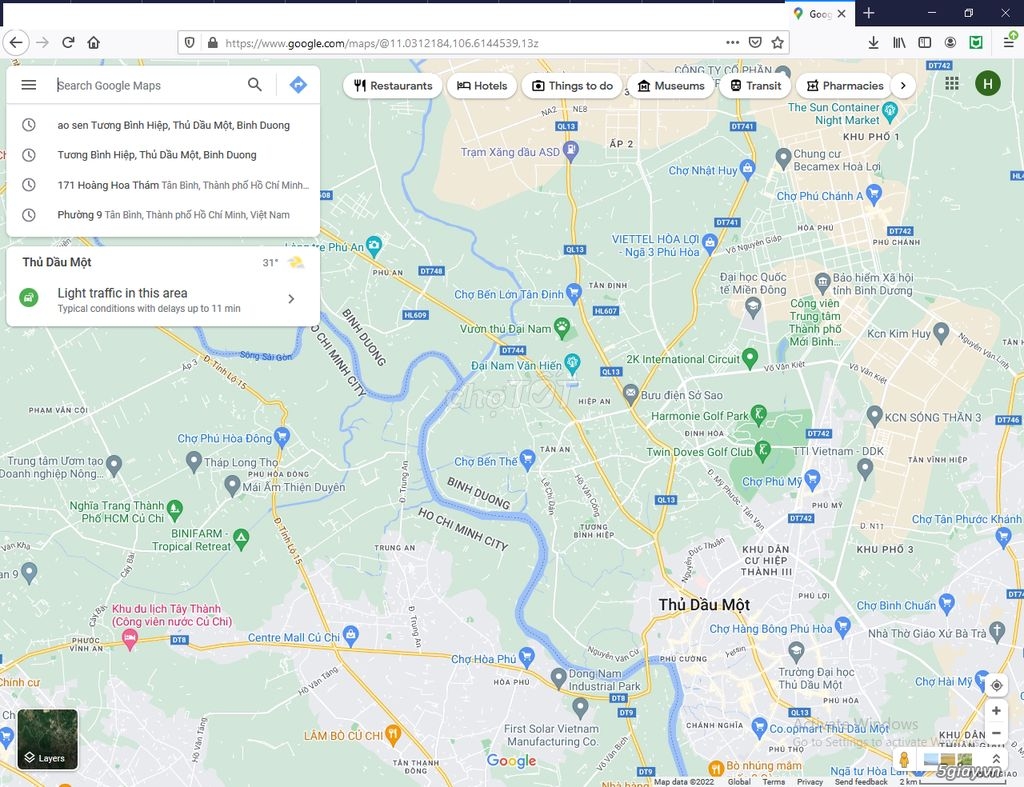Click the search magnifier icon
Image resolution: width=1024 pixels, height=787 pixels.
[255, 84]
